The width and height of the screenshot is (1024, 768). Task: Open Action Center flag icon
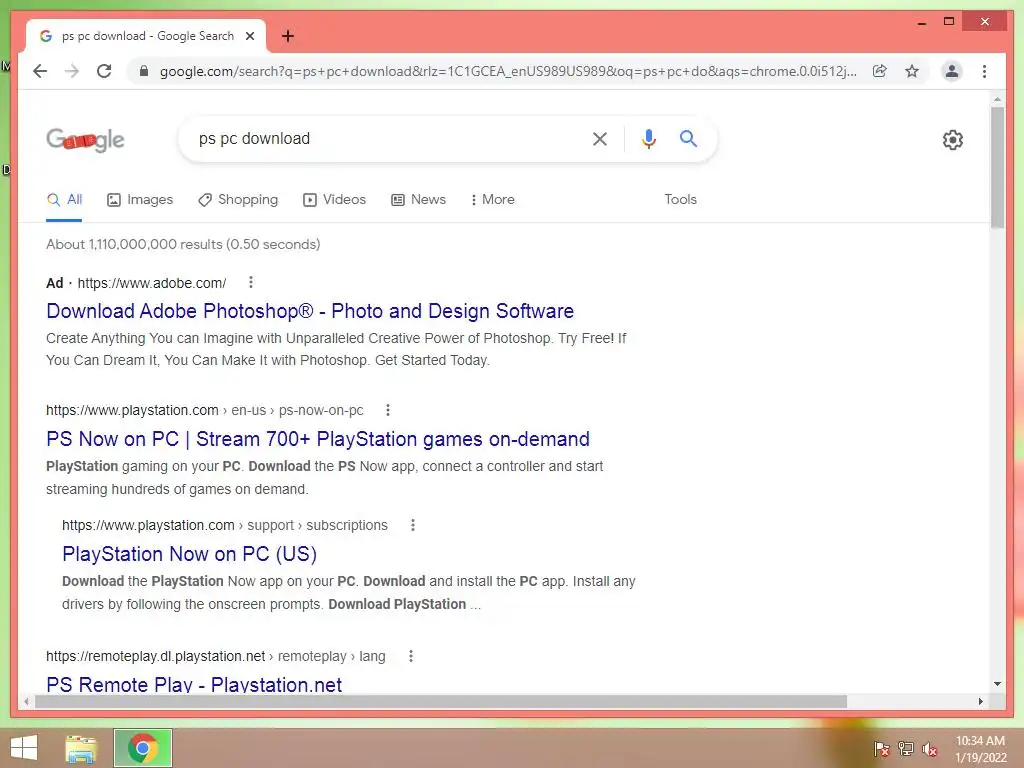point(881,748)
